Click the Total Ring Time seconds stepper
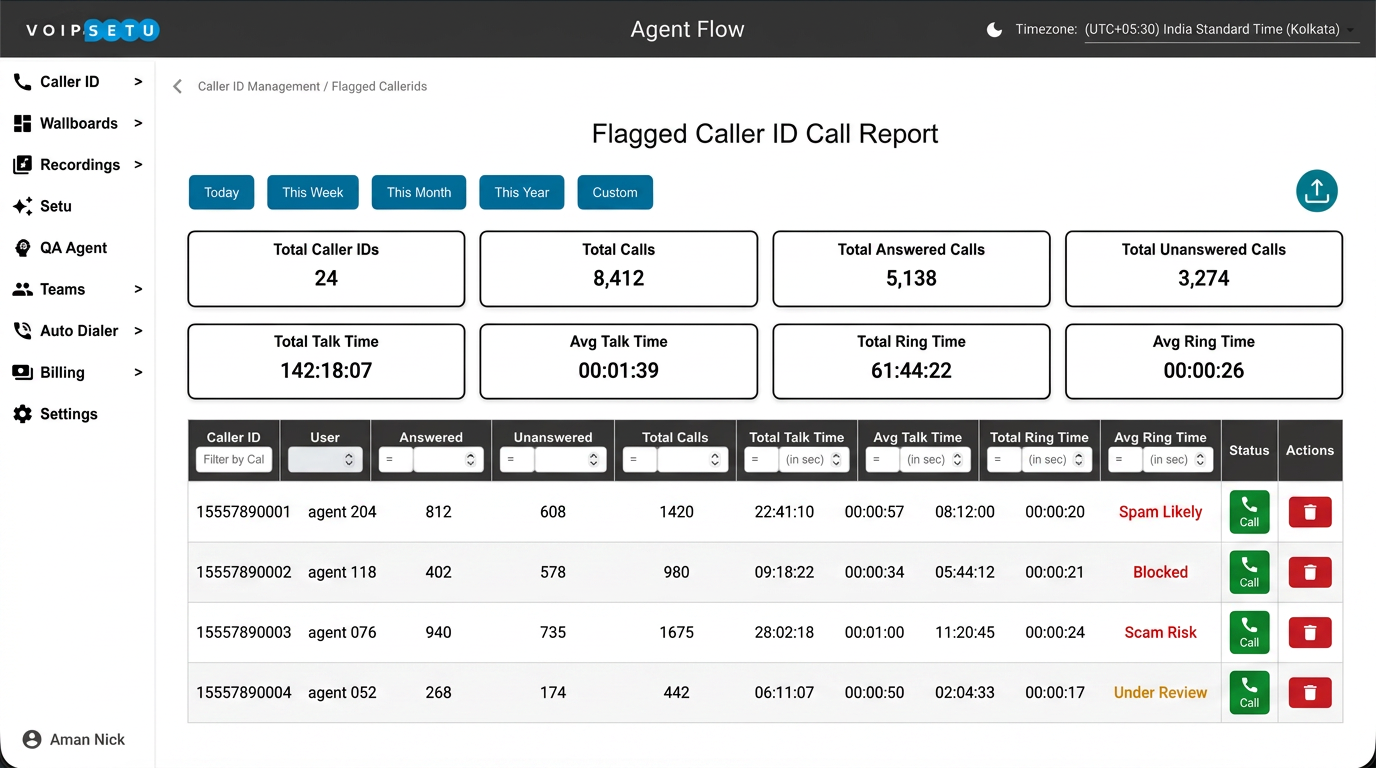Image resolution: width=1376 pixels, height=768 pixels. 1078,460
